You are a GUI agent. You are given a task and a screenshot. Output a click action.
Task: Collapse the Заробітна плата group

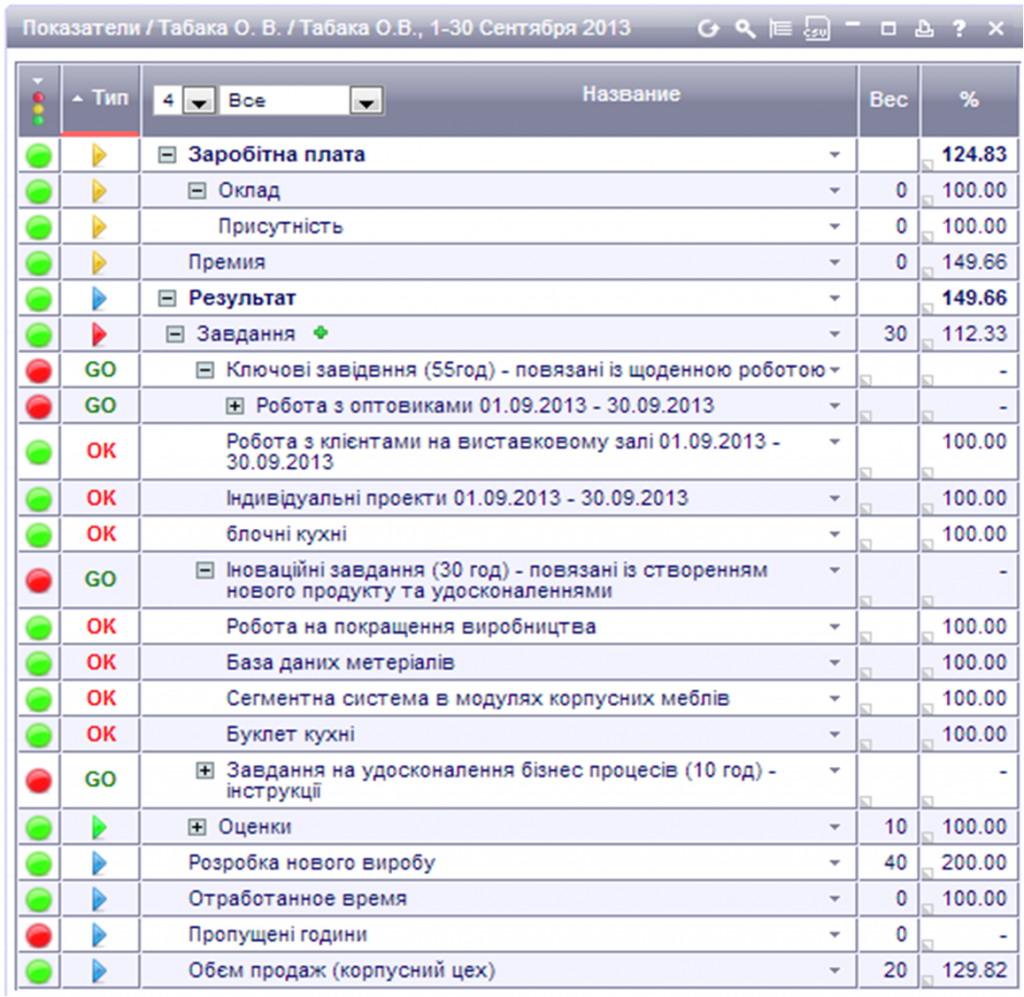[x=168, y=155]
